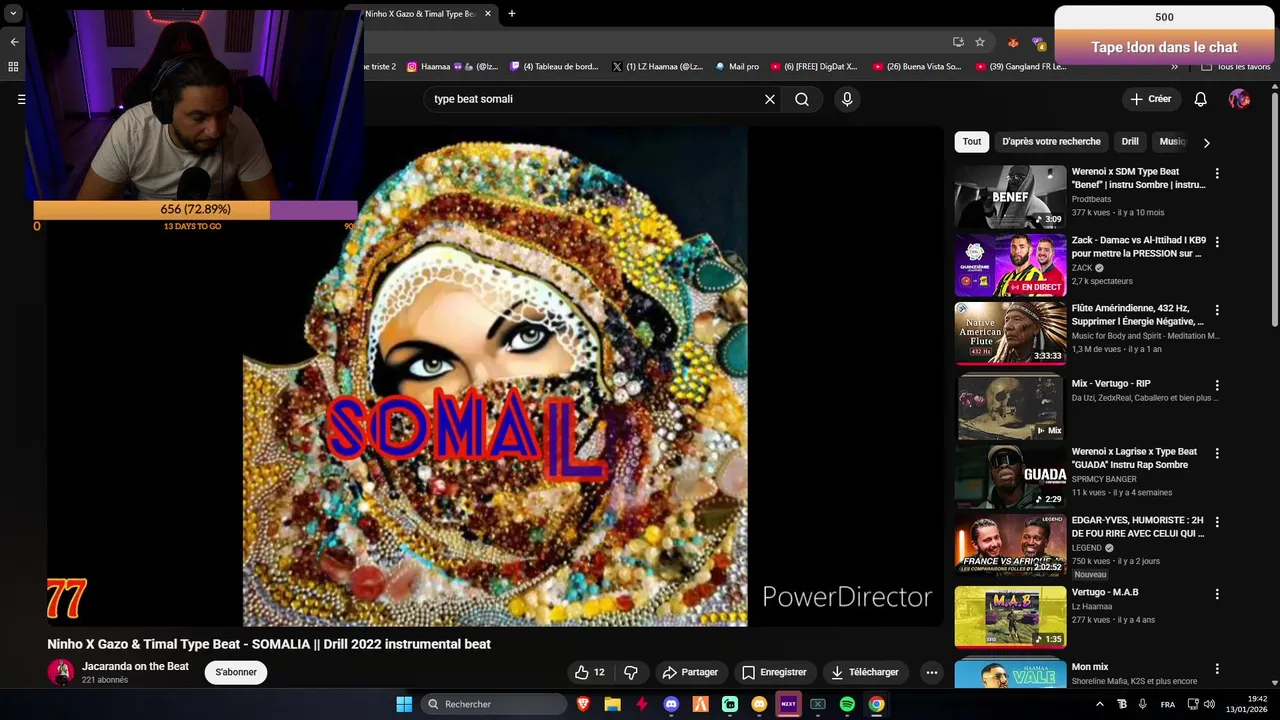Screen dimensions: 1280x720
Task: Open the Native American Flute thumbnail
Action: tap(1010, 334)
